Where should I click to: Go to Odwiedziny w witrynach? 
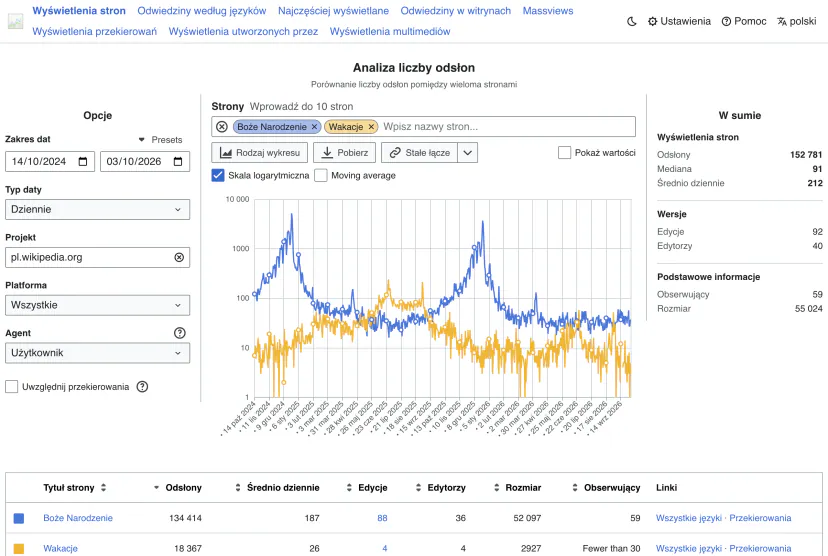click(456, 11)
